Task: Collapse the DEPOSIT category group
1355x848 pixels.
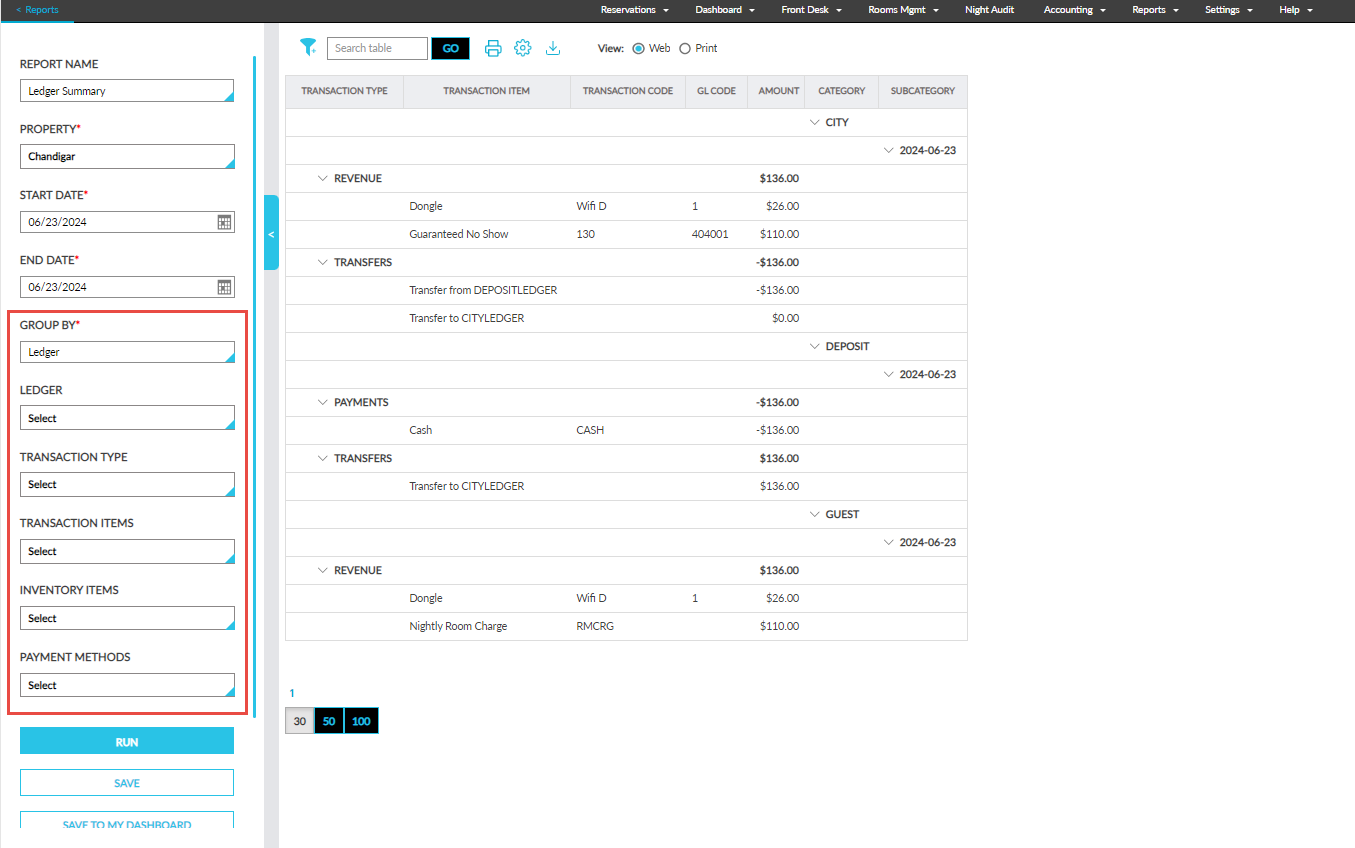Action: (814, 346)
